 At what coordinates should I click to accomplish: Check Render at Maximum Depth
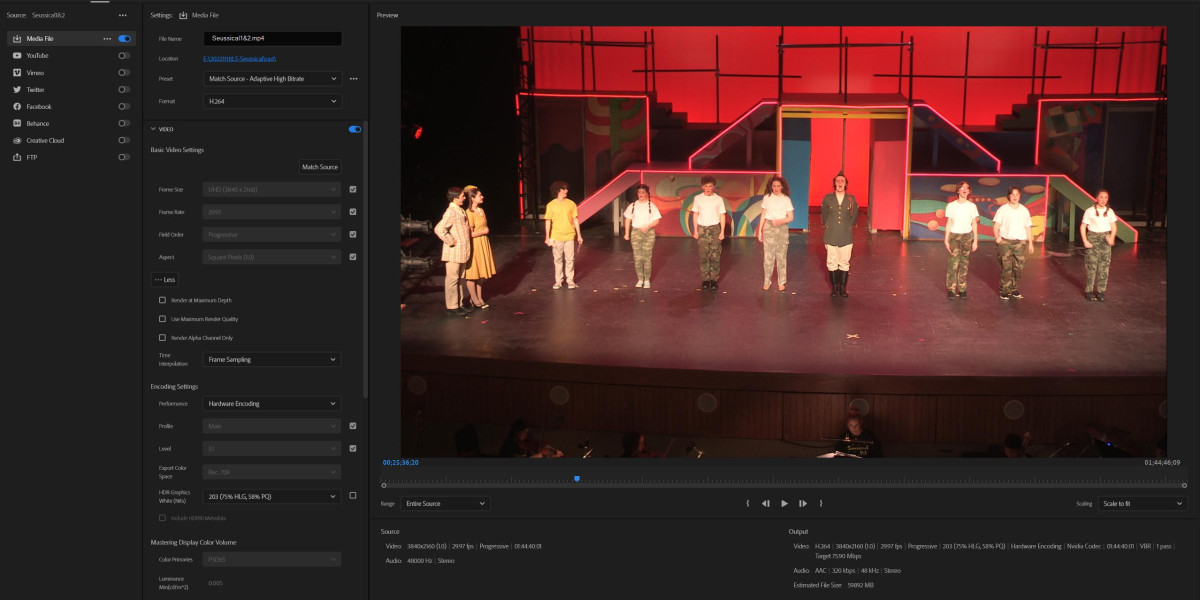click(163, 300)
